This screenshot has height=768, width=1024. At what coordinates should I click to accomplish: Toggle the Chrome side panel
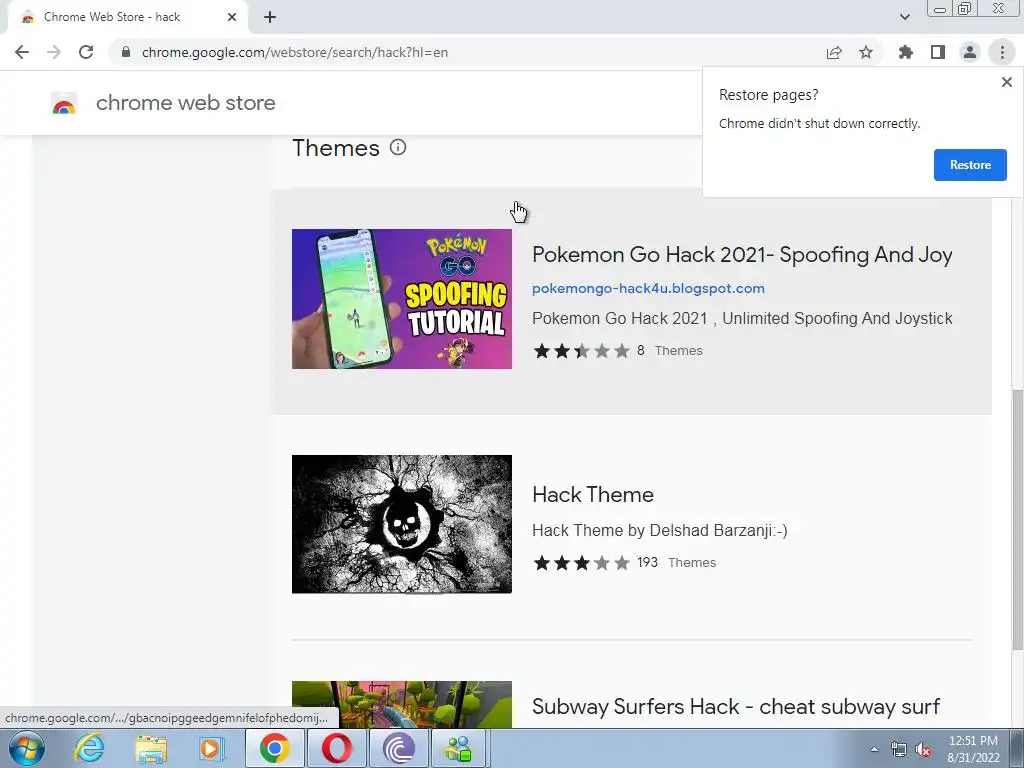(x=938, y=52)
